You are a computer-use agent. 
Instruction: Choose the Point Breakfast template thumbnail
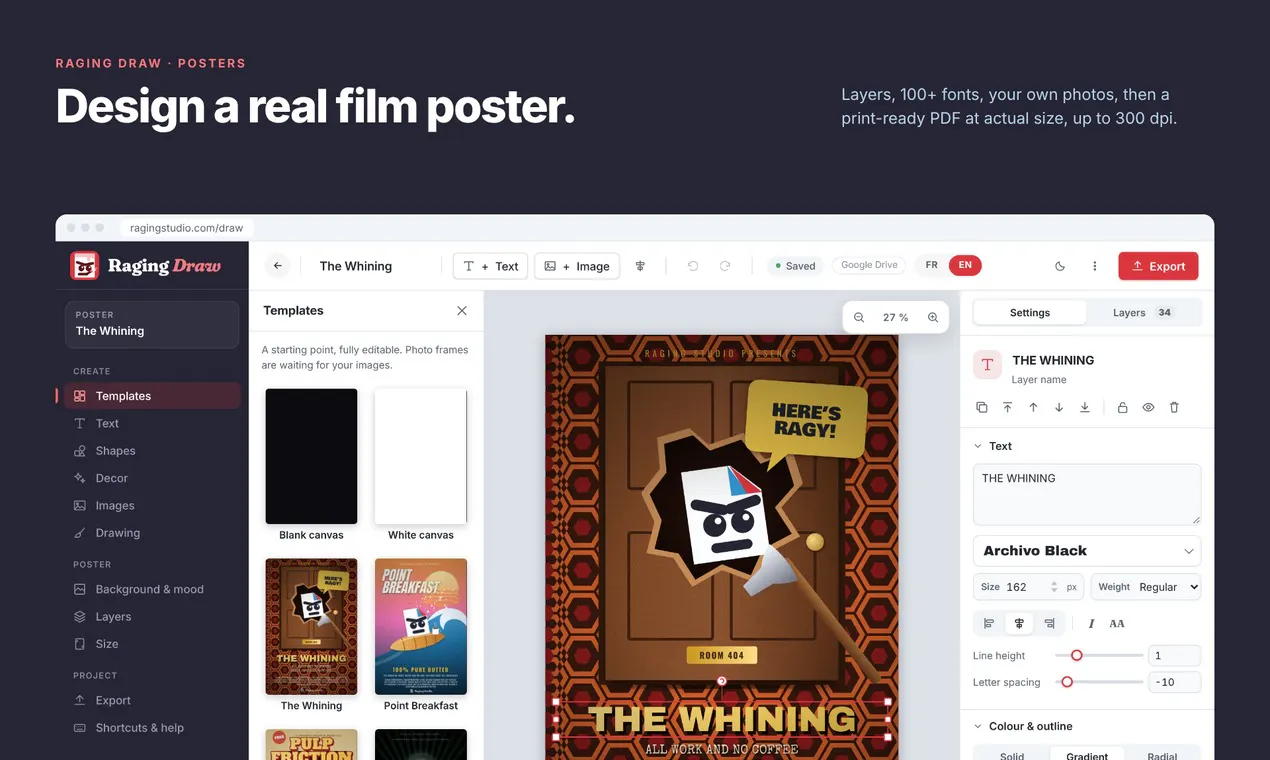point(421,626)
